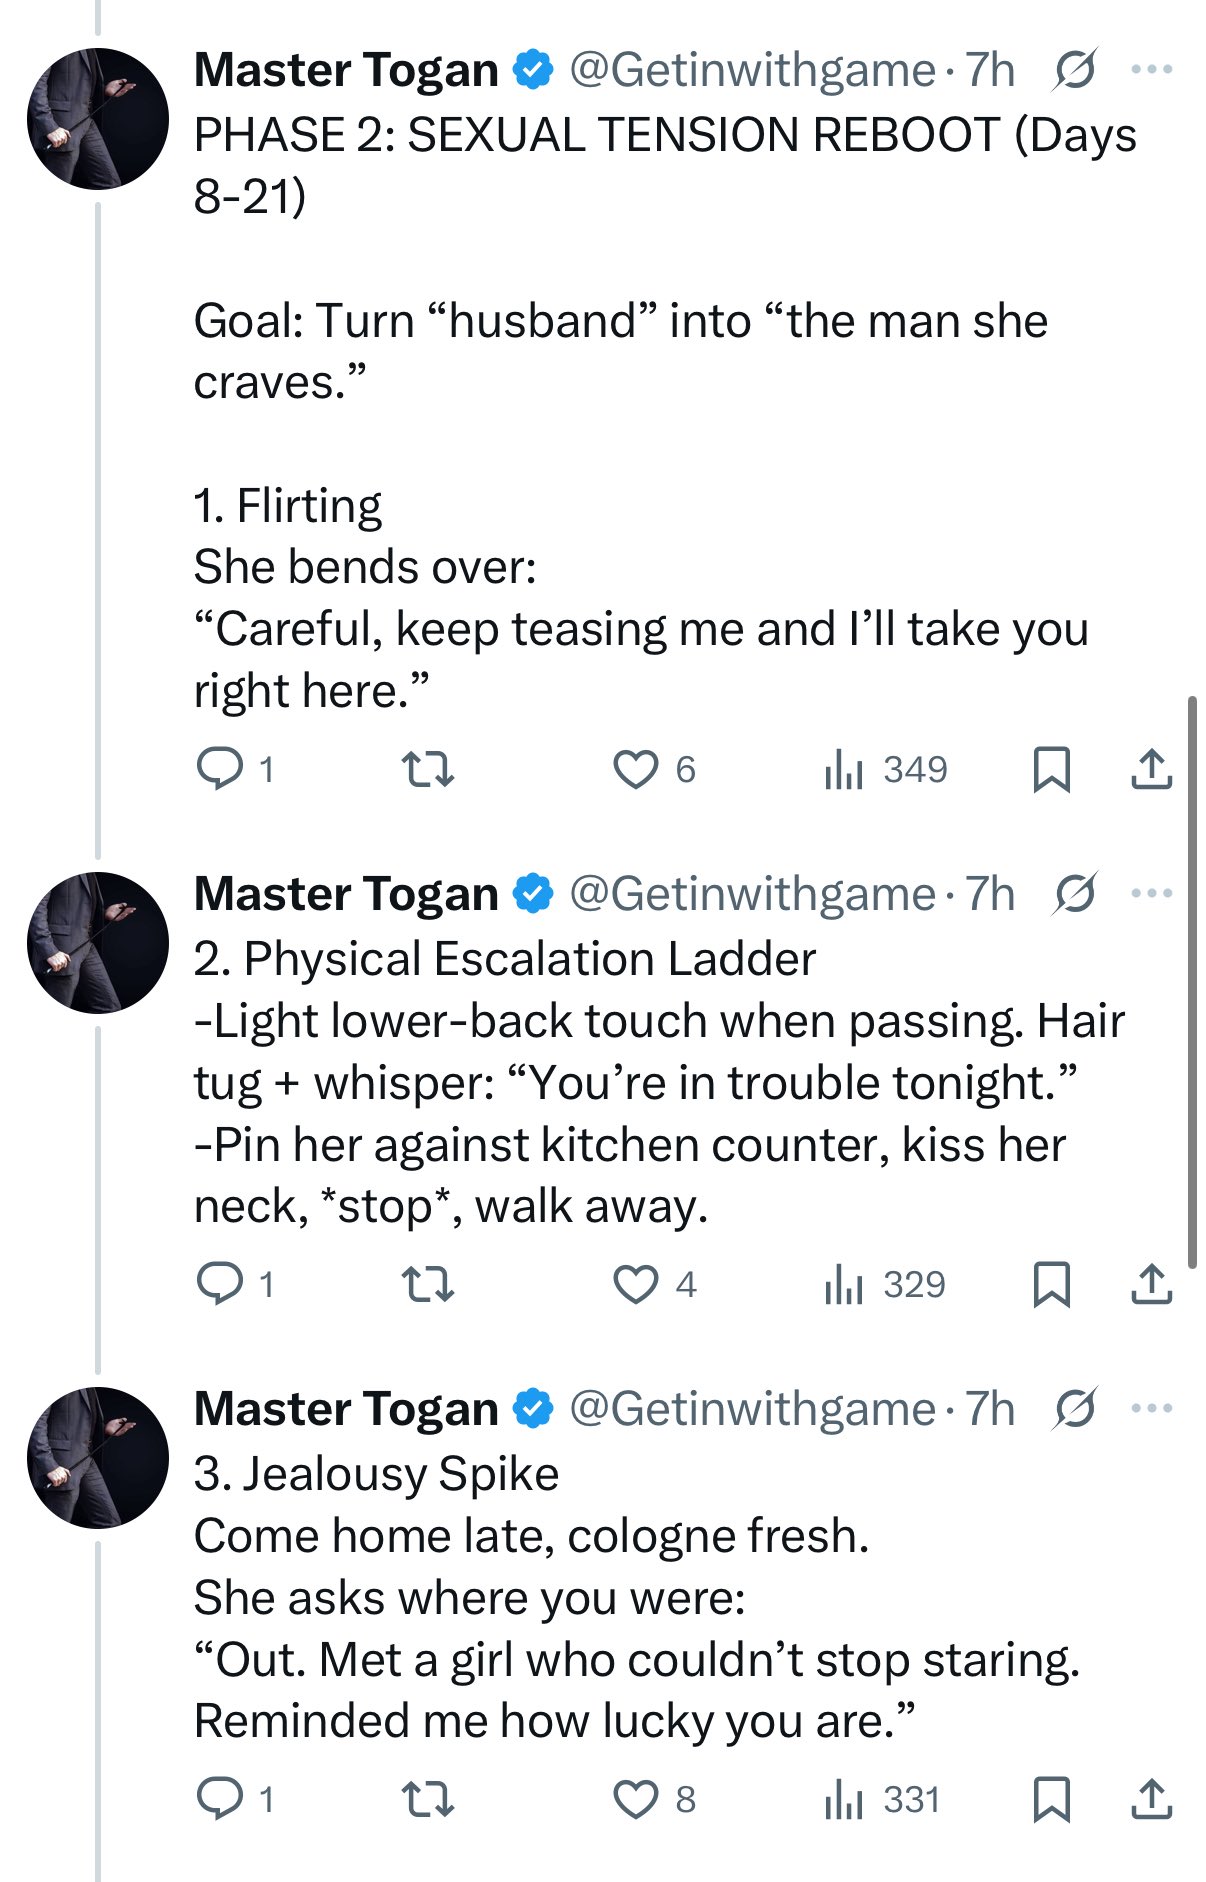The image size is (1206, 1882).
Task: Reply to the Physical Escalation Ladder tweet
Action: [220, 1284]
